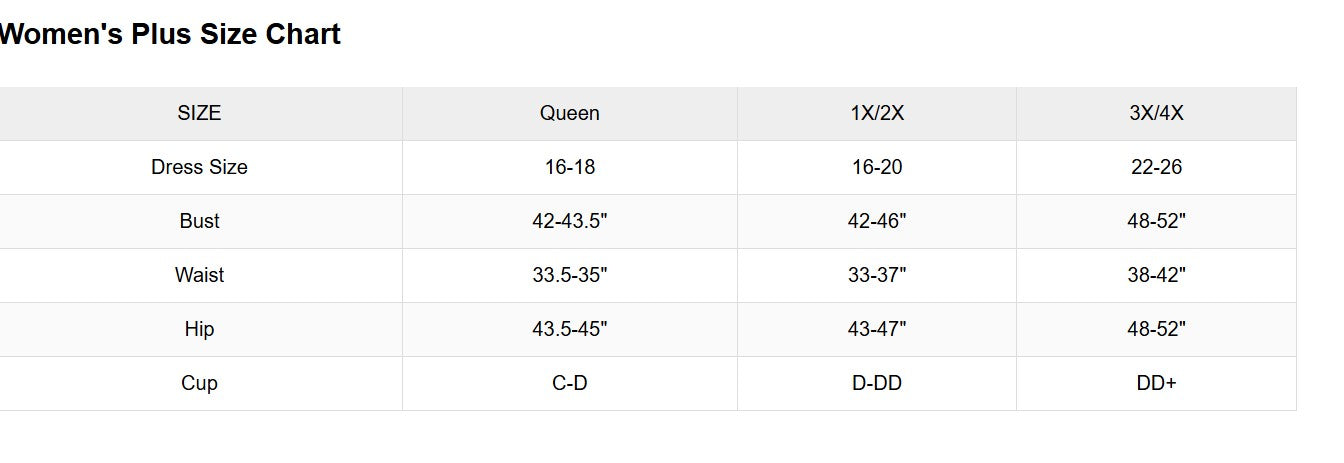Image resolution: width=1344 pixels, height=463 pixels.
Task: Click the D-DD cup cell
Action: click(877, 383)
